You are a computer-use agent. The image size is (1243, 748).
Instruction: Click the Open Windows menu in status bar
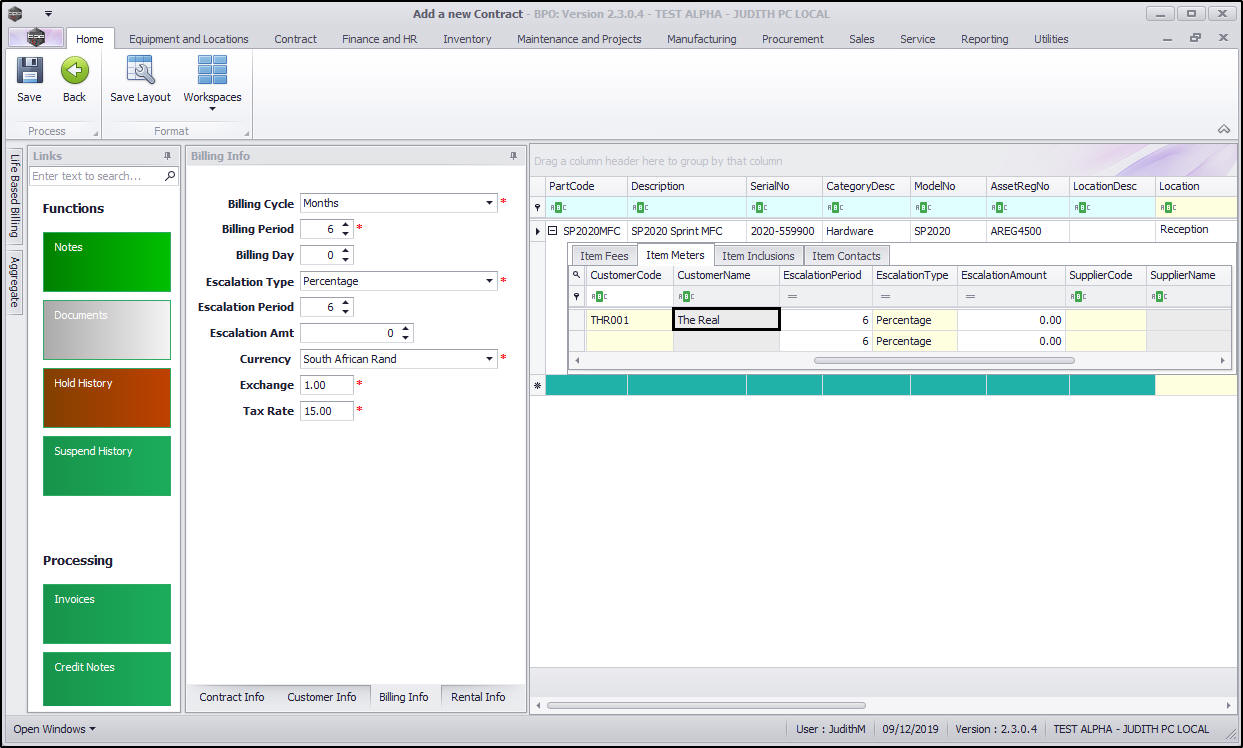tap(55, 729)
